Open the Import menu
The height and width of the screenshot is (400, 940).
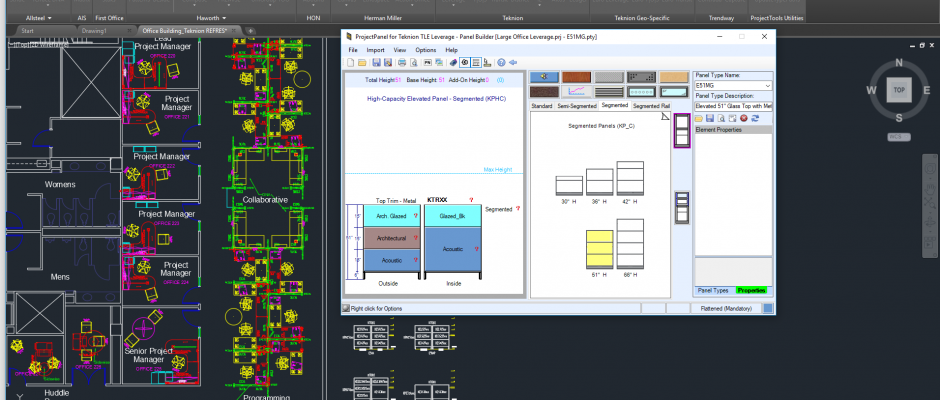click(x=375, y=50)
